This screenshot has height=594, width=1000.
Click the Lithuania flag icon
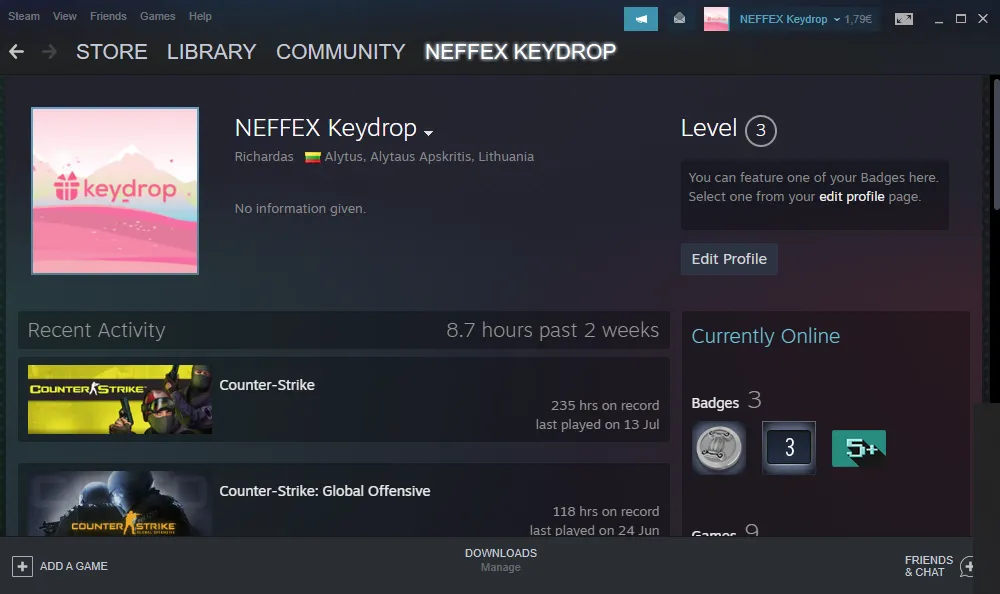(312, 157)
